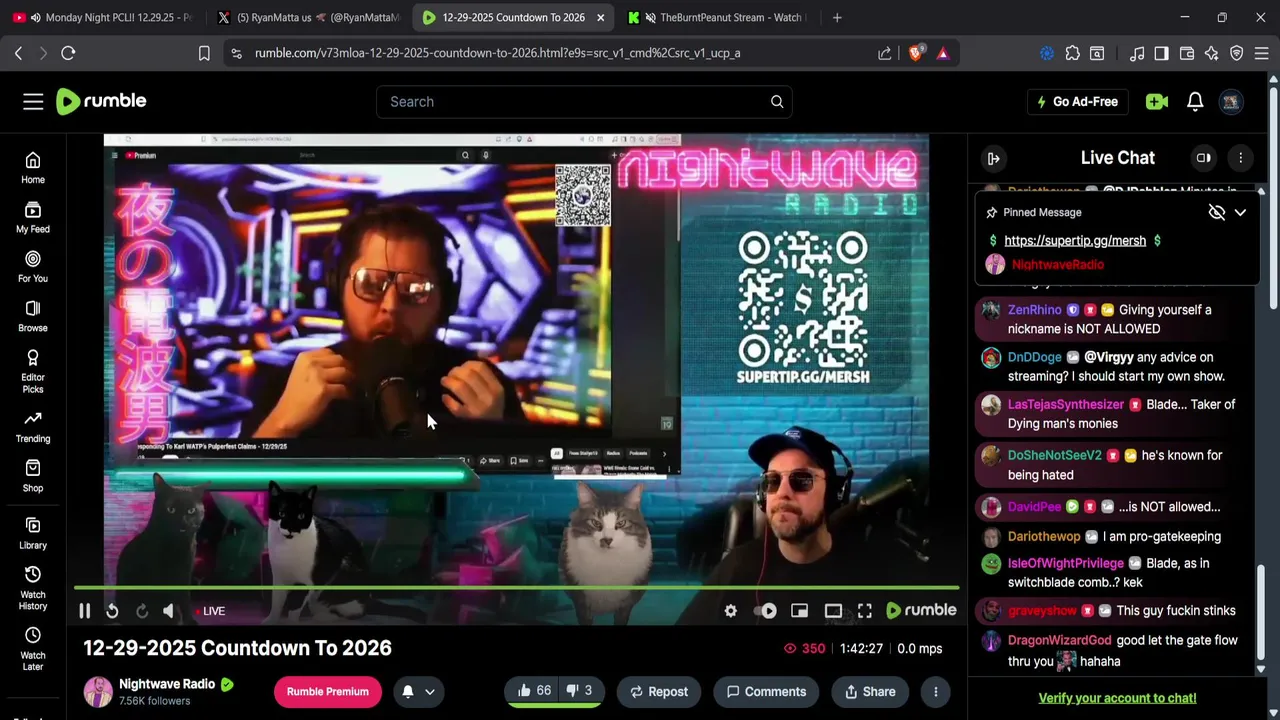Open Trending in sidebar
The image size is (1280, 720).
pyautogui.click(x=33, y=427)
